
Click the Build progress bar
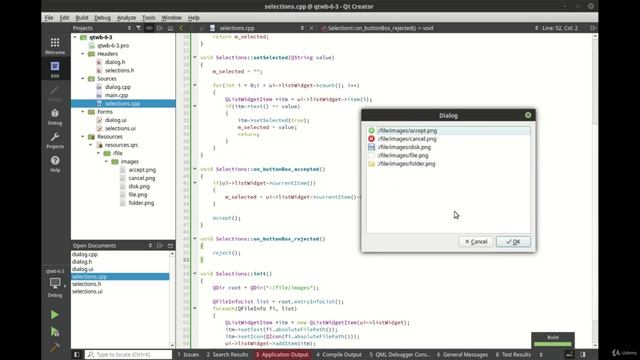553,344
